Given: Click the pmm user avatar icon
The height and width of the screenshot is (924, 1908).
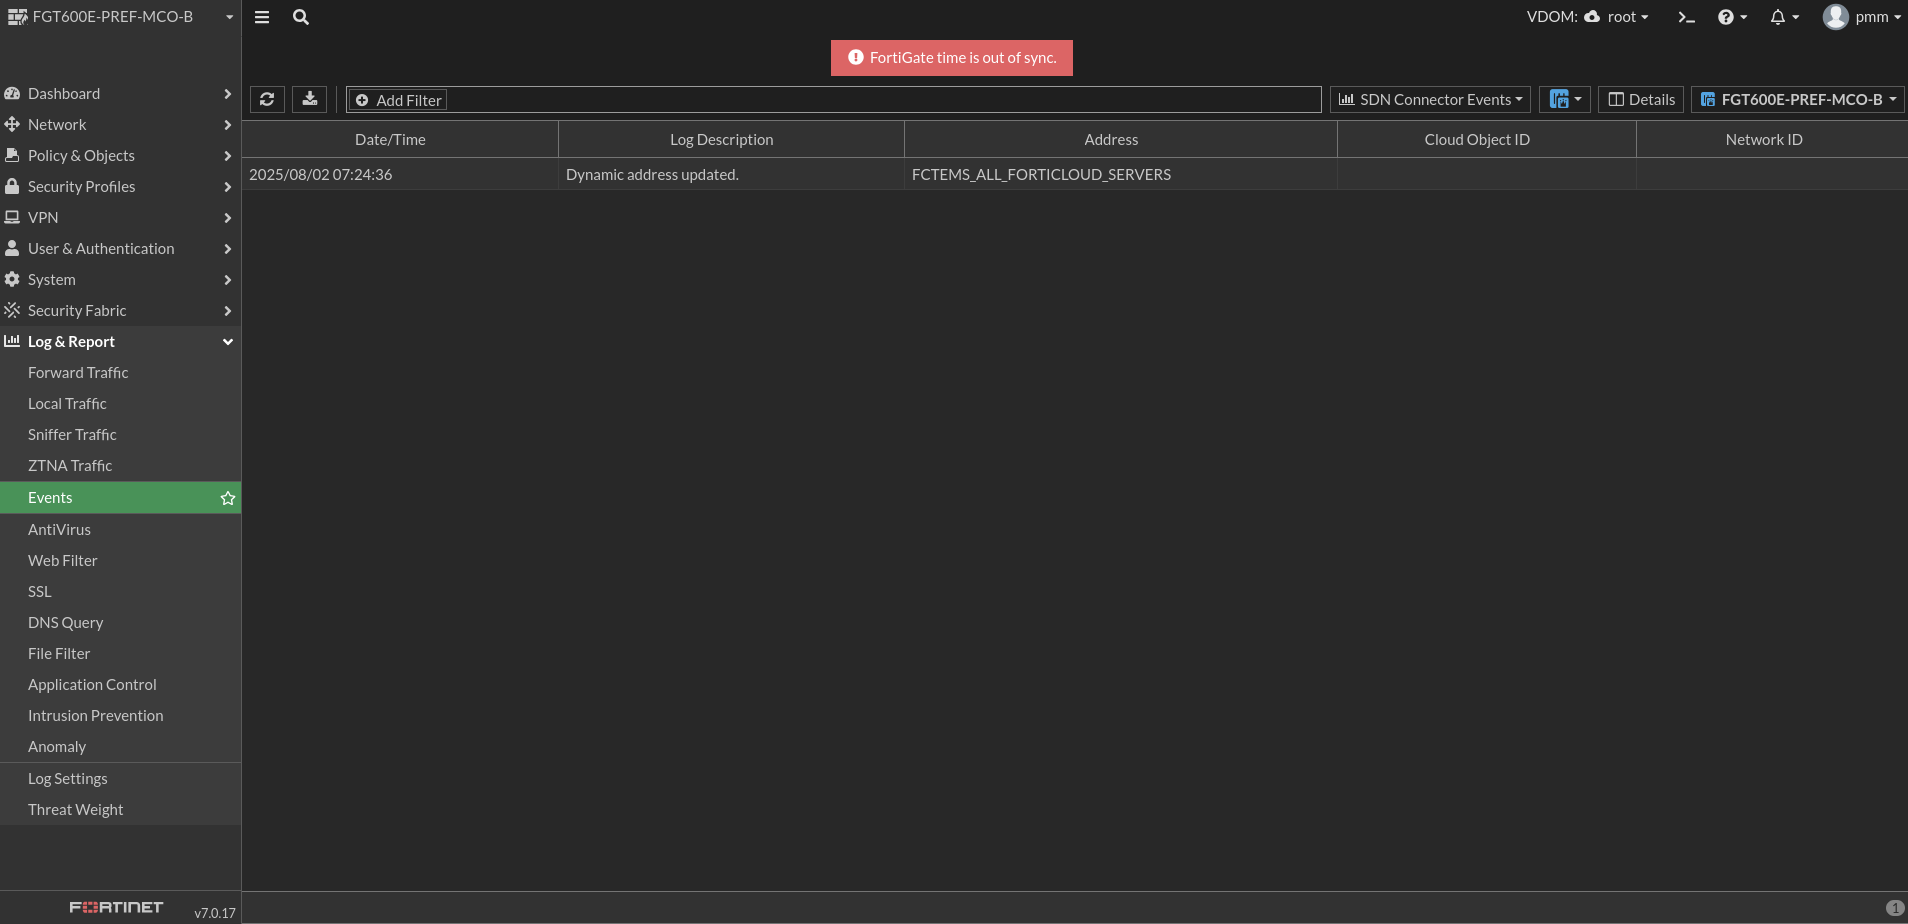Looking at the screenshot, I should click(x=1835, y=17).
